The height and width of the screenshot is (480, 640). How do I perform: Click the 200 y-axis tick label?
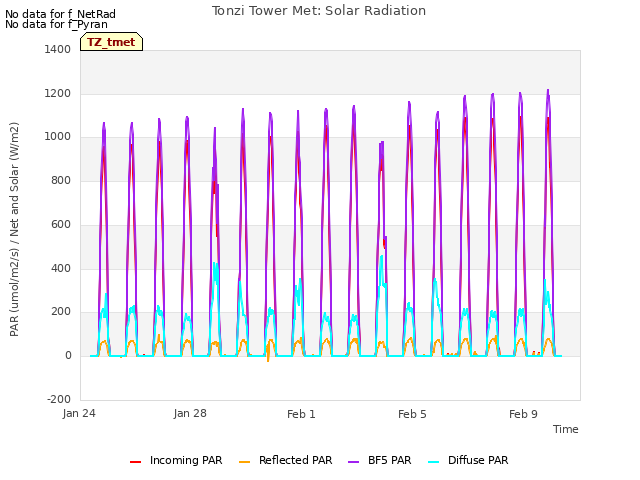tap(61, 311)
